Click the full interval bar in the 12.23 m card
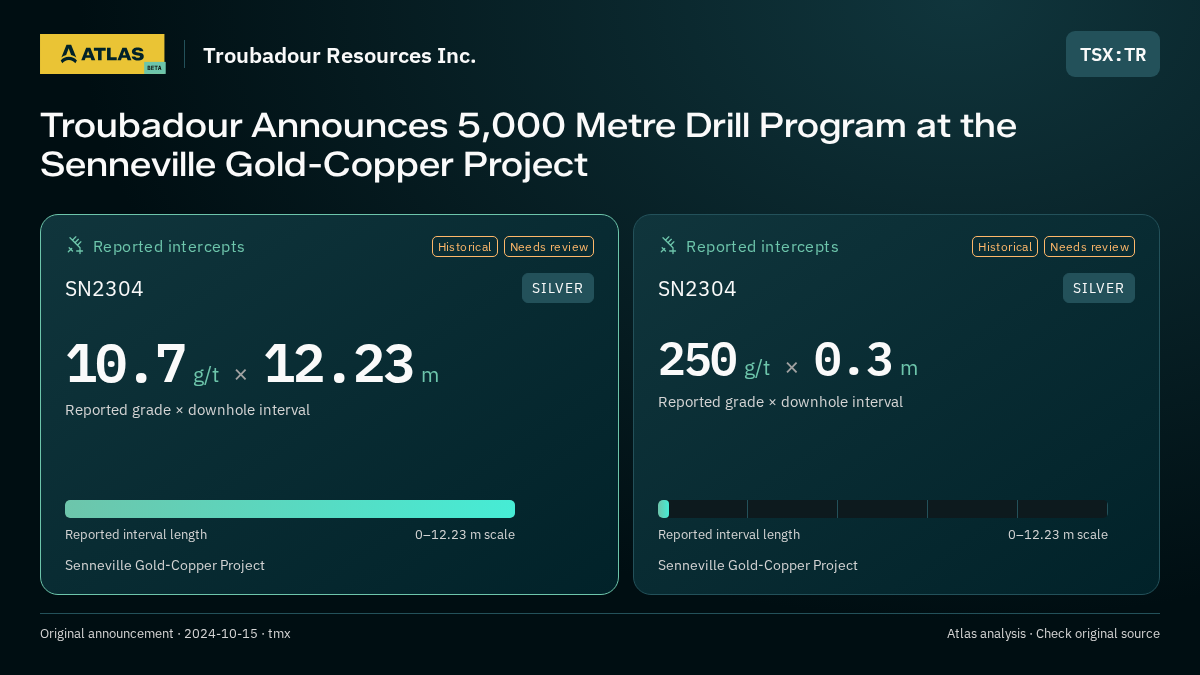 click(x=290, y=509)
